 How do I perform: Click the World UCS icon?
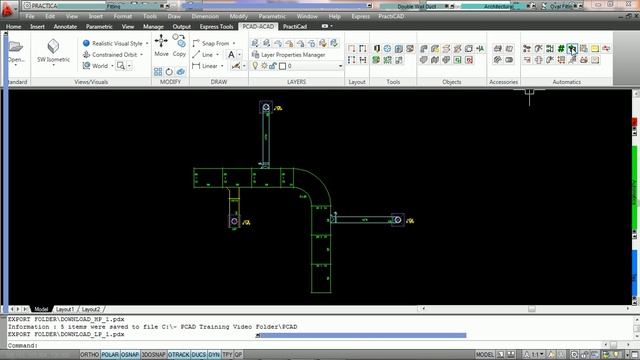tap(86, 66)
